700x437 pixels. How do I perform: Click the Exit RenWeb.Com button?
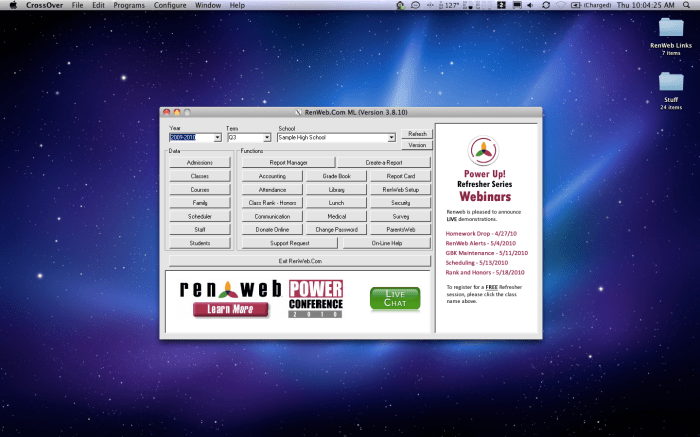tap(300, 261)
